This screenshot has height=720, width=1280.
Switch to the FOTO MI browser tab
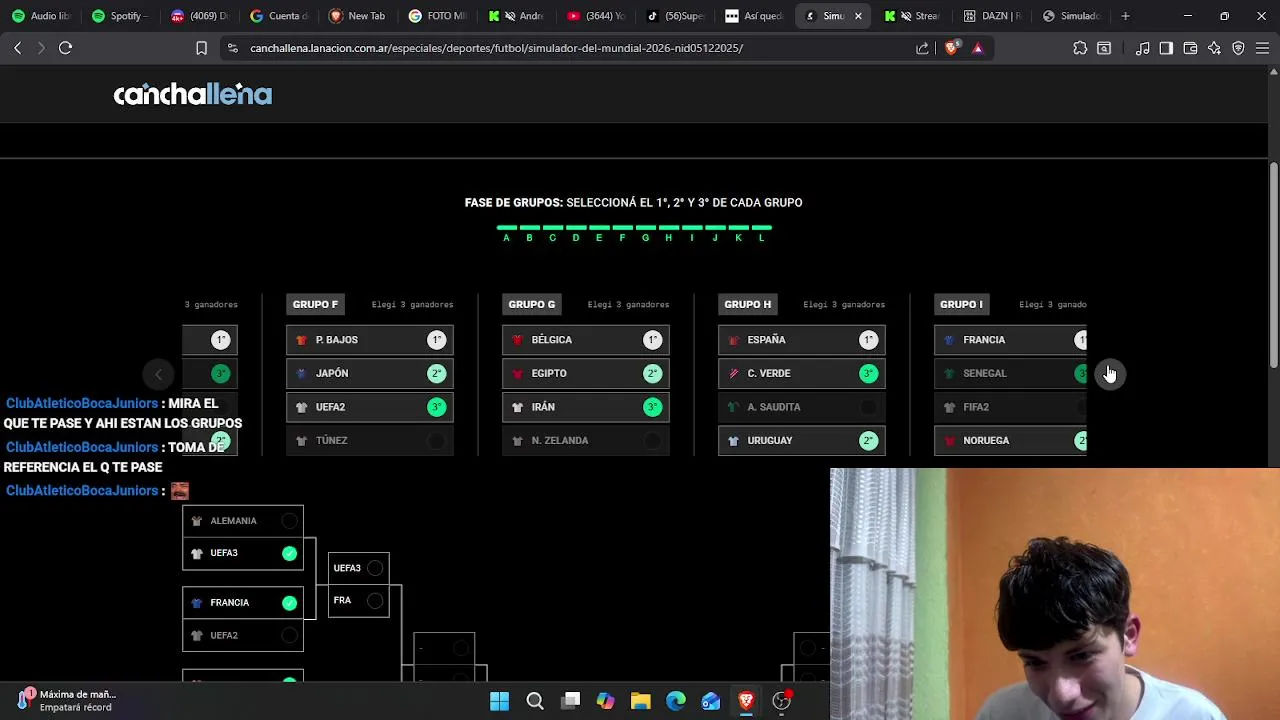438,16
